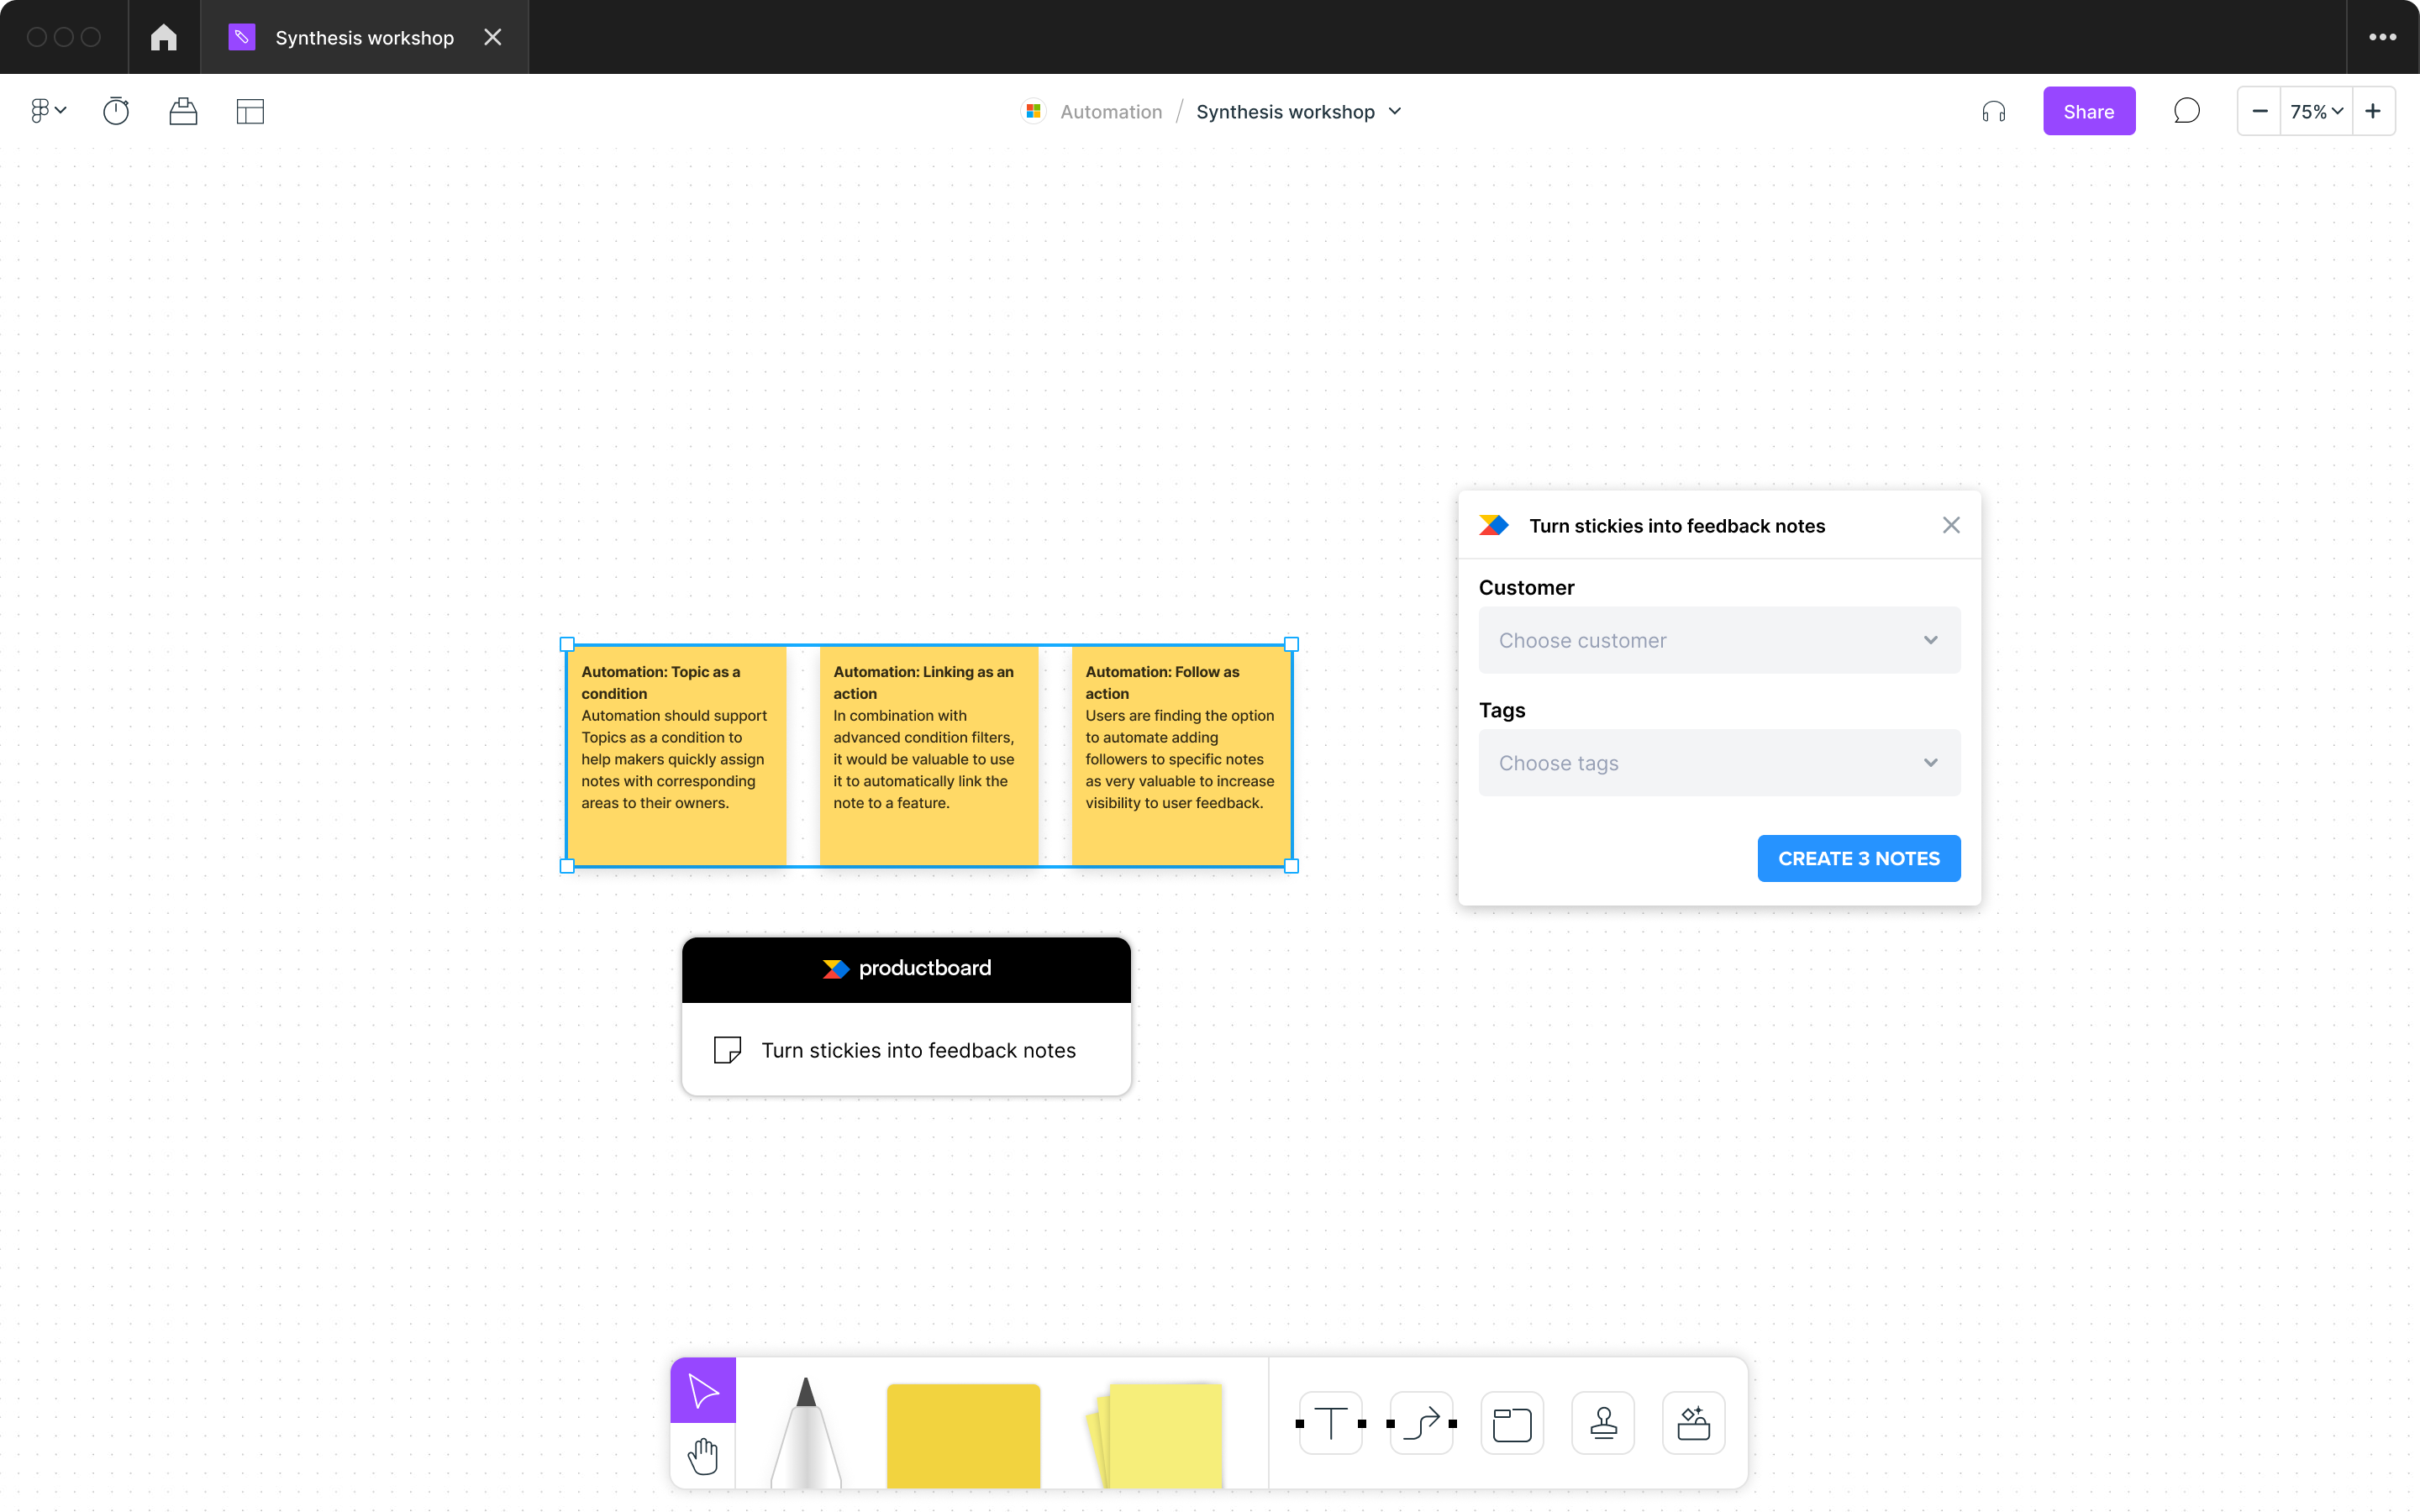The width and height of the screenshot is (2420, 1512).
Task: Join the audio call via headphones icon
Action: click(1993, 111)
